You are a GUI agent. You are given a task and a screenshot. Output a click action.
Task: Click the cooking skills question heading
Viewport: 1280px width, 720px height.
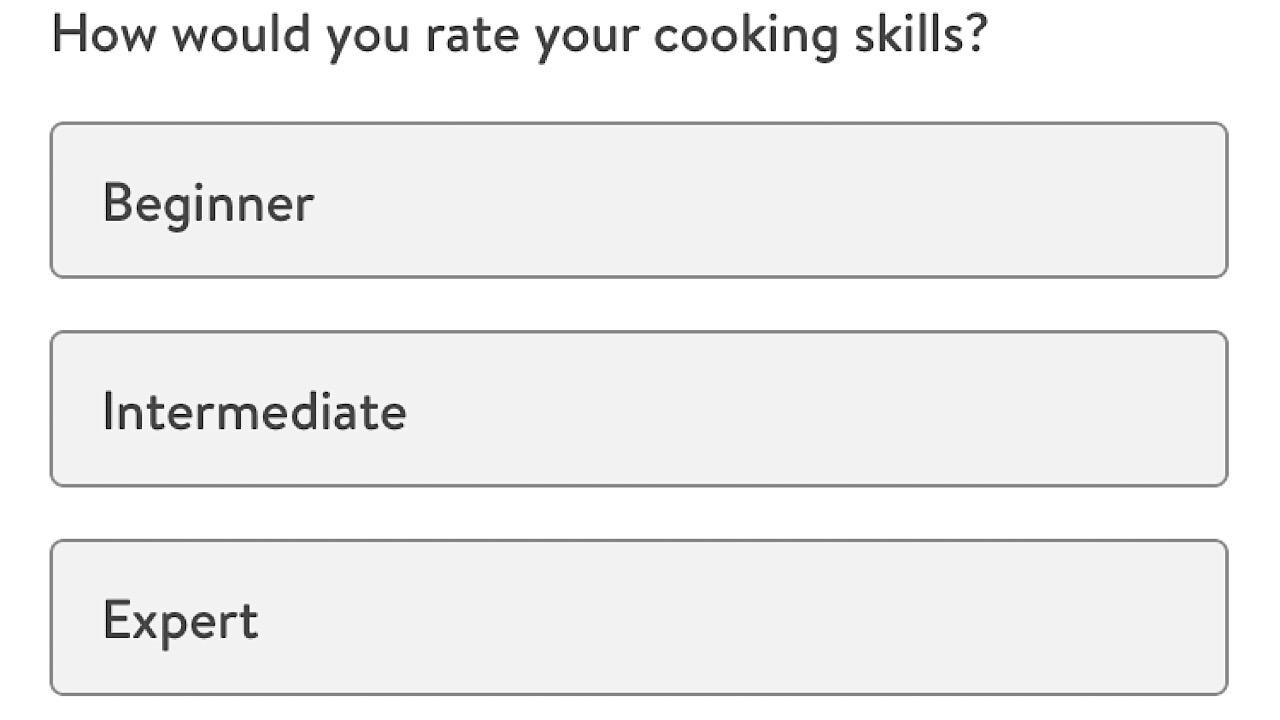pos(519,33)
